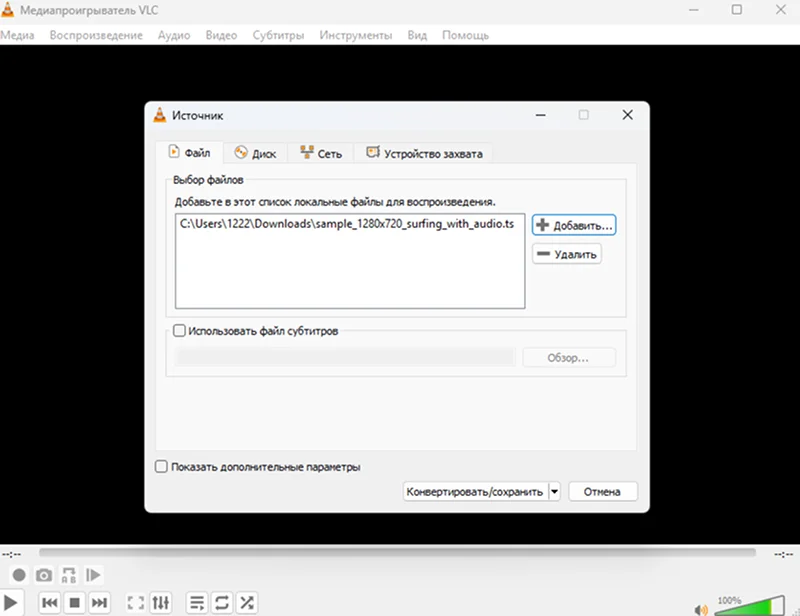Open the Вид menu
Image resolution: width=800 pixels, height=616 pixels.
(417, 35)
